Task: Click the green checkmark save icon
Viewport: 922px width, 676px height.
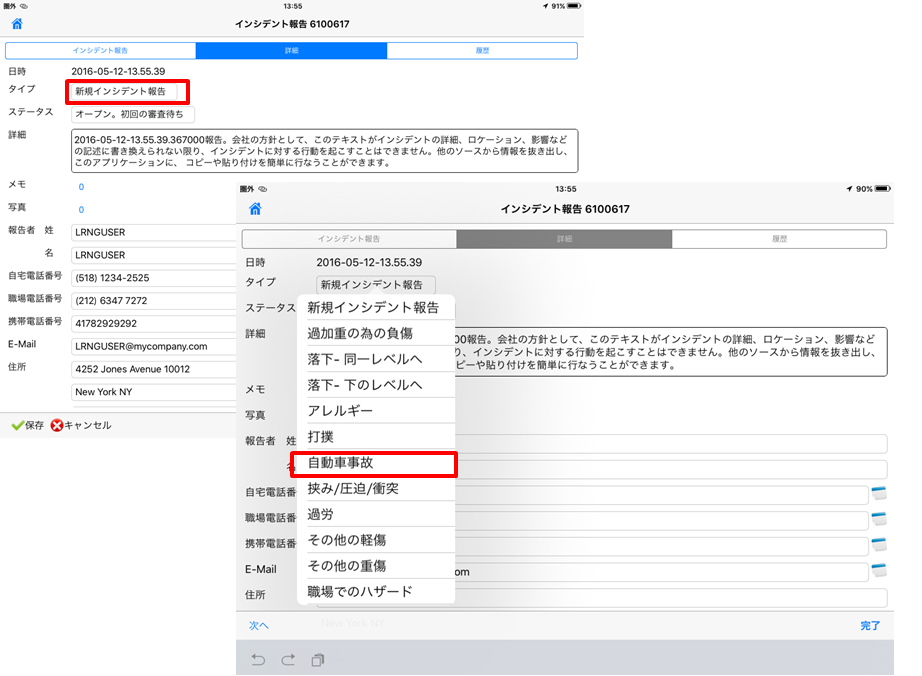Action: 17,425
